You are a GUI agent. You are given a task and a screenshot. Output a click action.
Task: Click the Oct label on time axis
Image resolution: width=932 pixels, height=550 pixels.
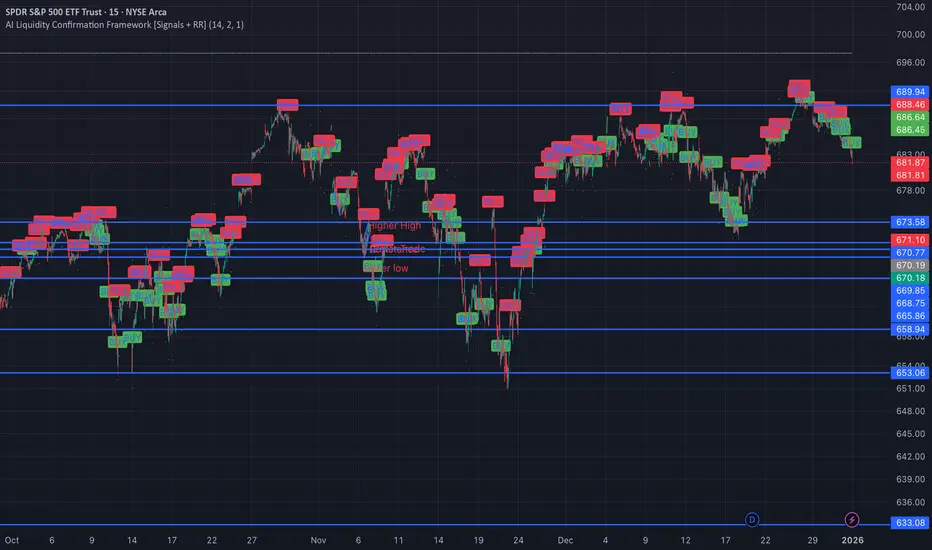12,540
